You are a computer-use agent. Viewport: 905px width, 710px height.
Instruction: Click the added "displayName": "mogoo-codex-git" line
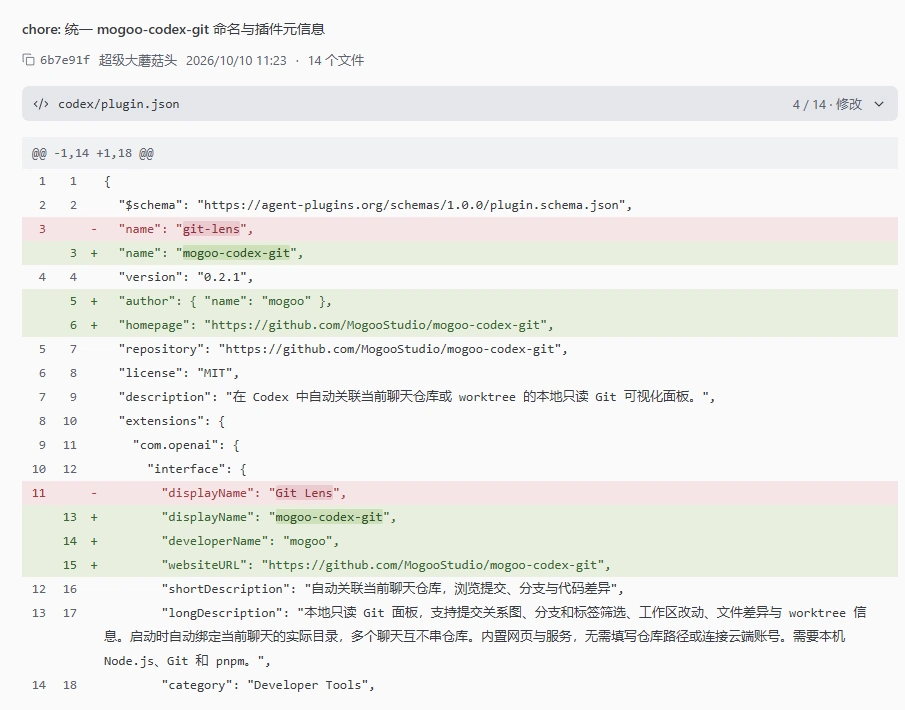pos(460,517)
